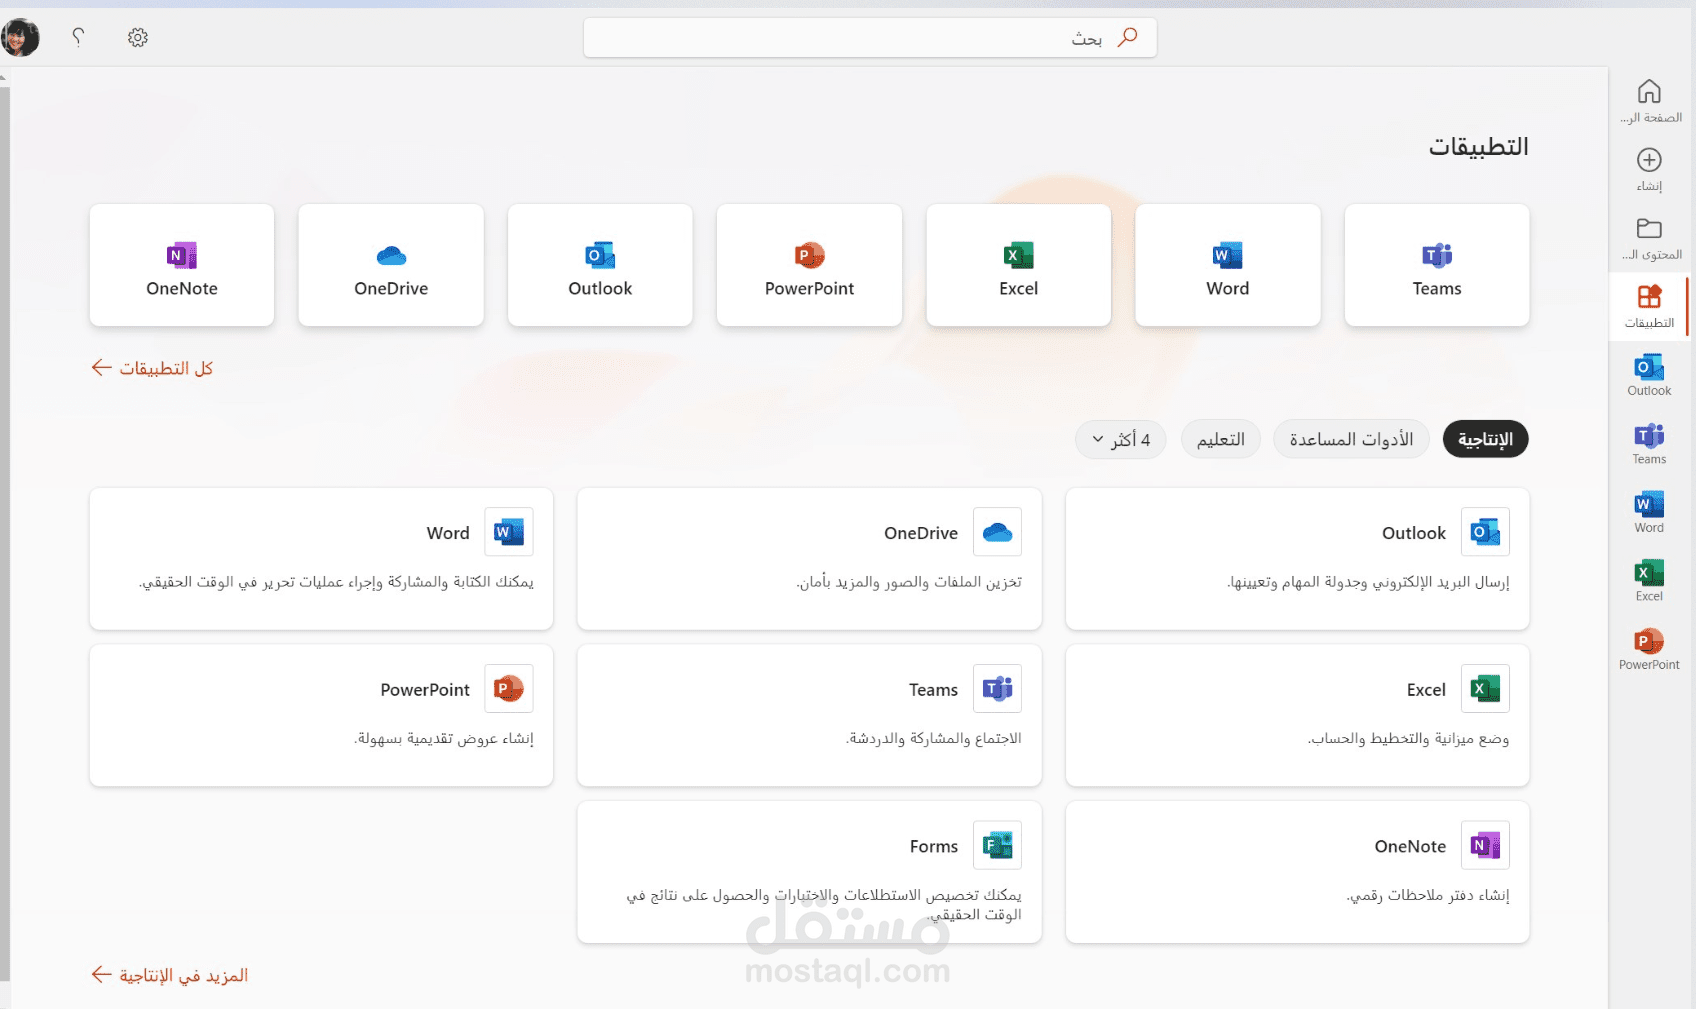Click Word icon in productivity card
Viewport: 1696px width, 1009px height.
(x=509, y=532)
